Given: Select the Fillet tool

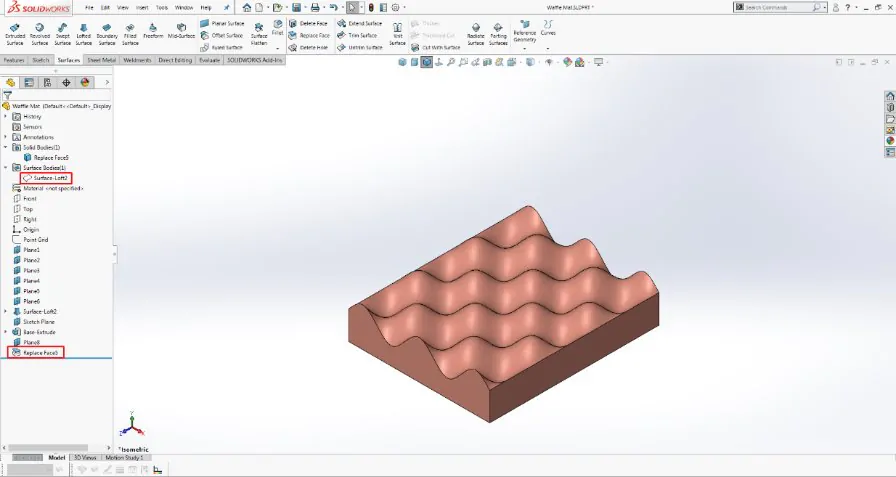Looking at the screenshot, I should pyautogui.click(x=278, y=27).
